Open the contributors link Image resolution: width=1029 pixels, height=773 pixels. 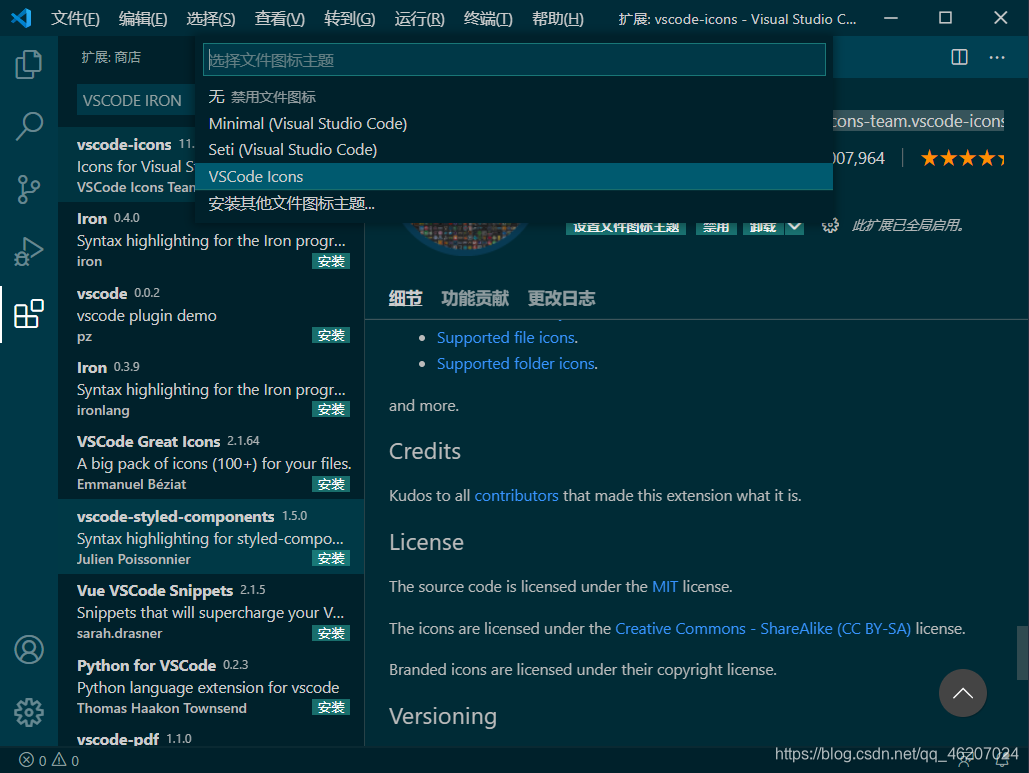pos(516,495)
